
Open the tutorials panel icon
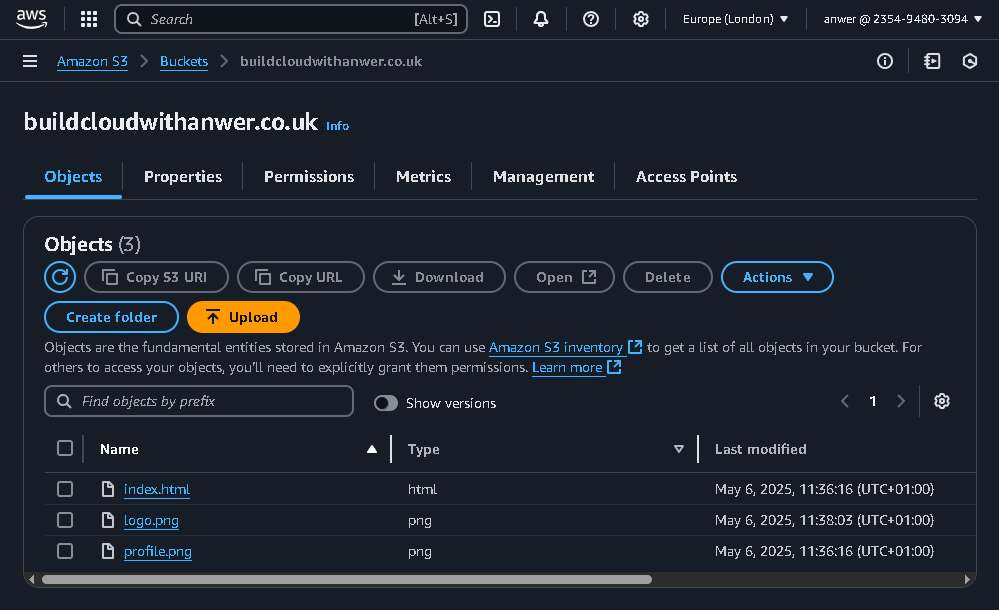(932, 61)
